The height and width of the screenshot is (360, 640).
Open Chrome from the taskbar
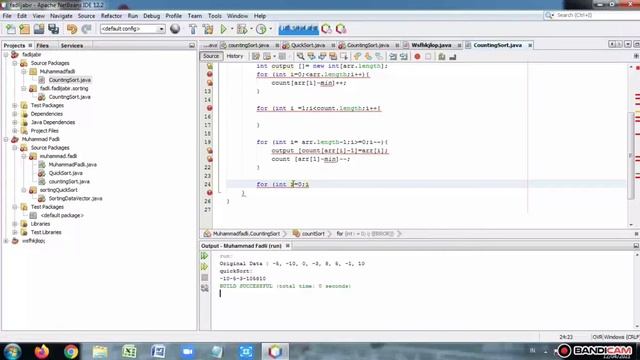(71, 351)
